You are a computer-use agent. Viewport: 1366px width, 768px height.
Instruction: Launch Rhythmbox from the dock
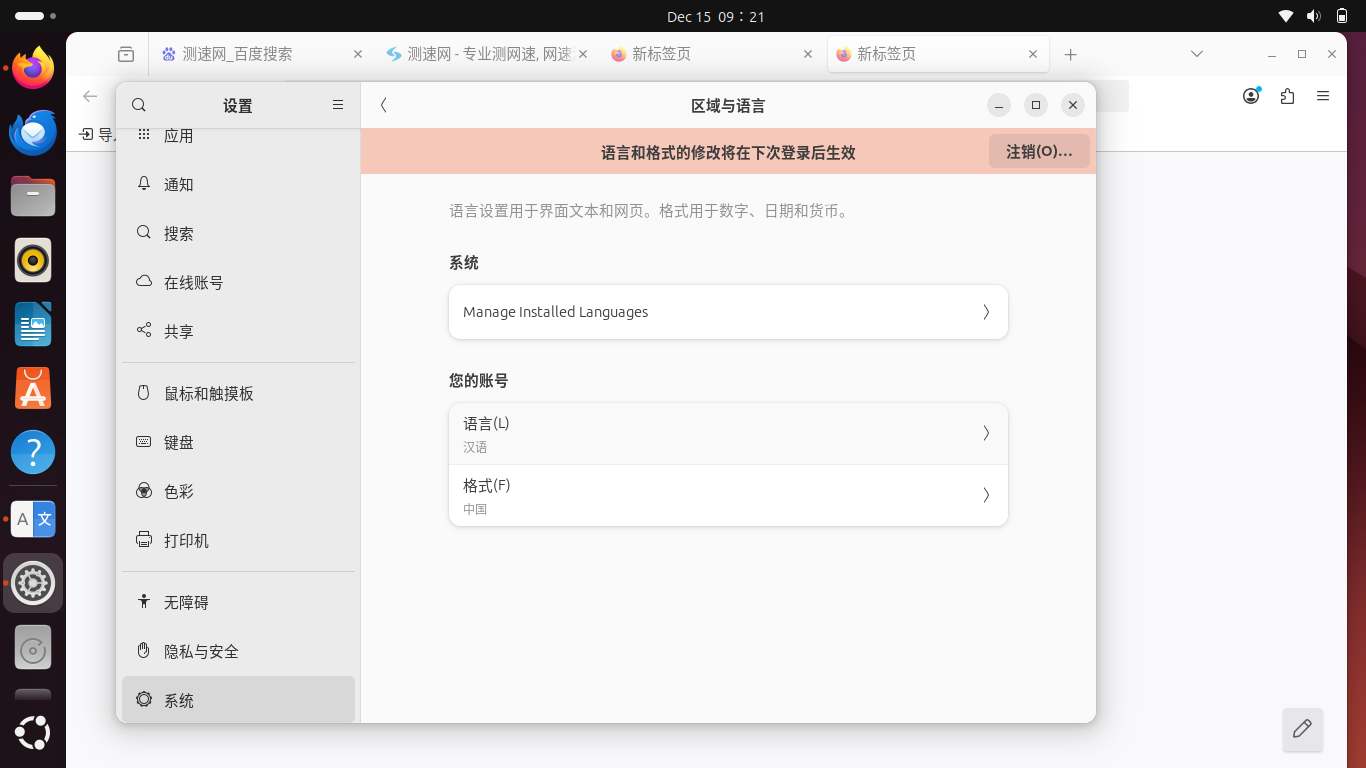(x=33, y=260)
